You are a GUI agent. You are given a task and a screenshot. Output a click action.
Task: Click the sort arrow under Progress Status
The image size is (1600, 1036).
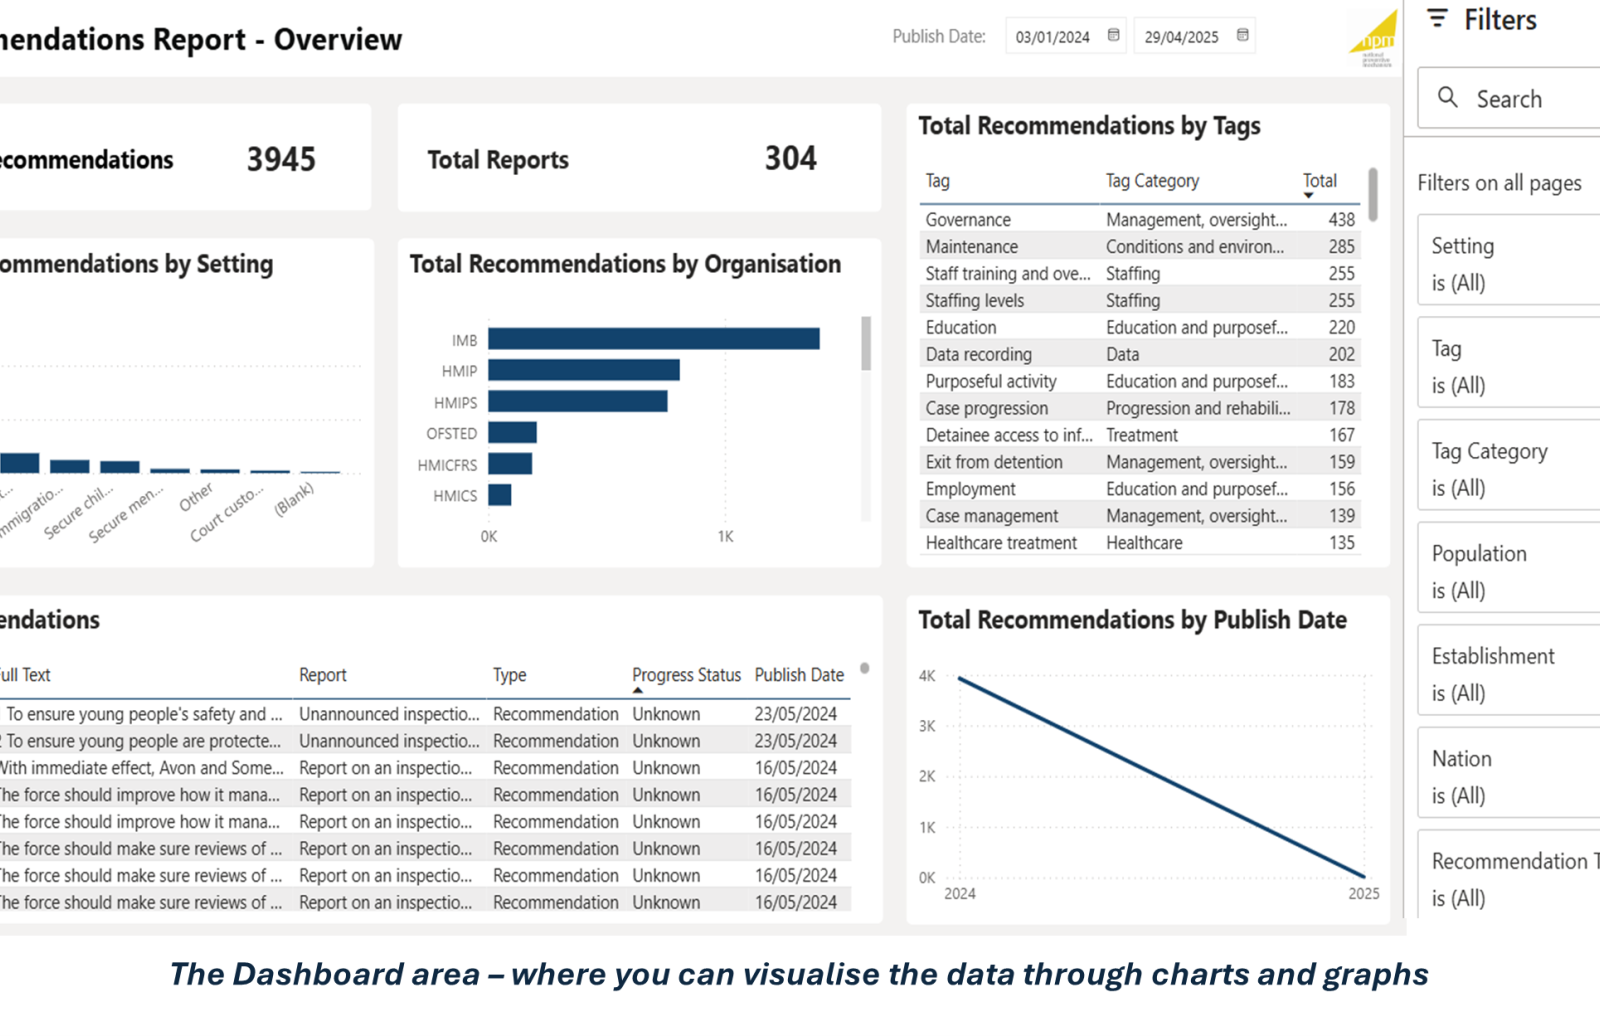638,690
